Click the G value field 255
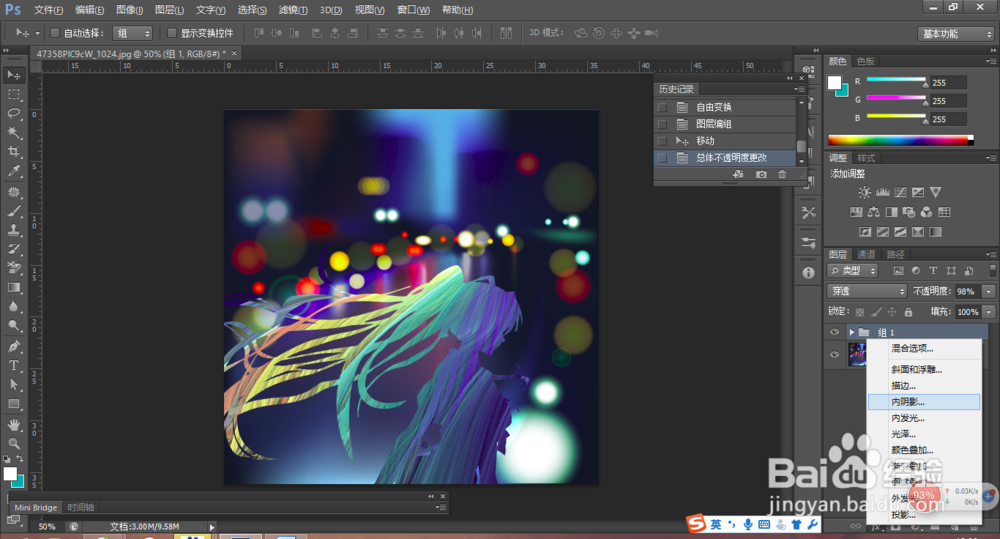Viewport: 1000px width, 539px height. [x=948, y=101]
